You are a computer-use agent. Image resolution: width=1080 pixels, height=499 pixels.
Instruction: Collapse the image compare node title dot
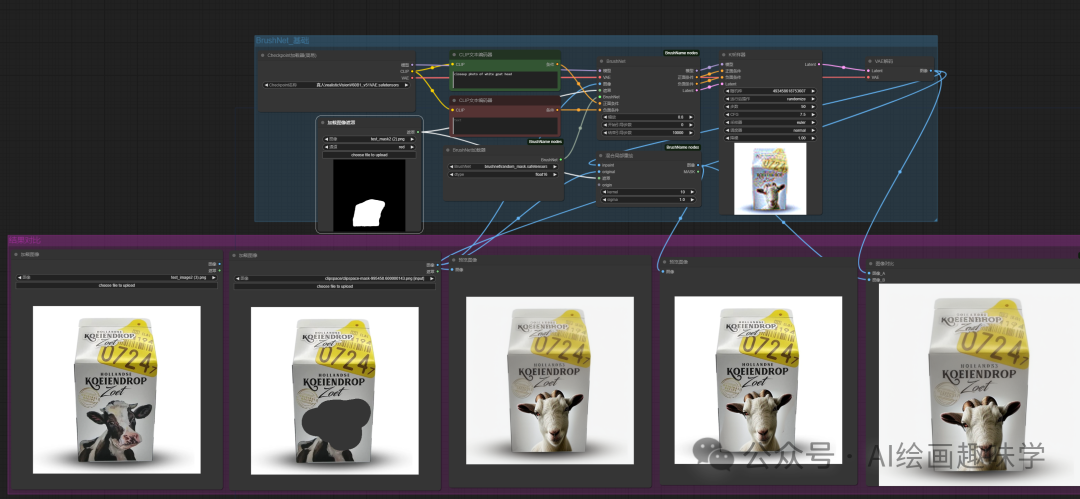pyautogui.click(x=871, y=263)
